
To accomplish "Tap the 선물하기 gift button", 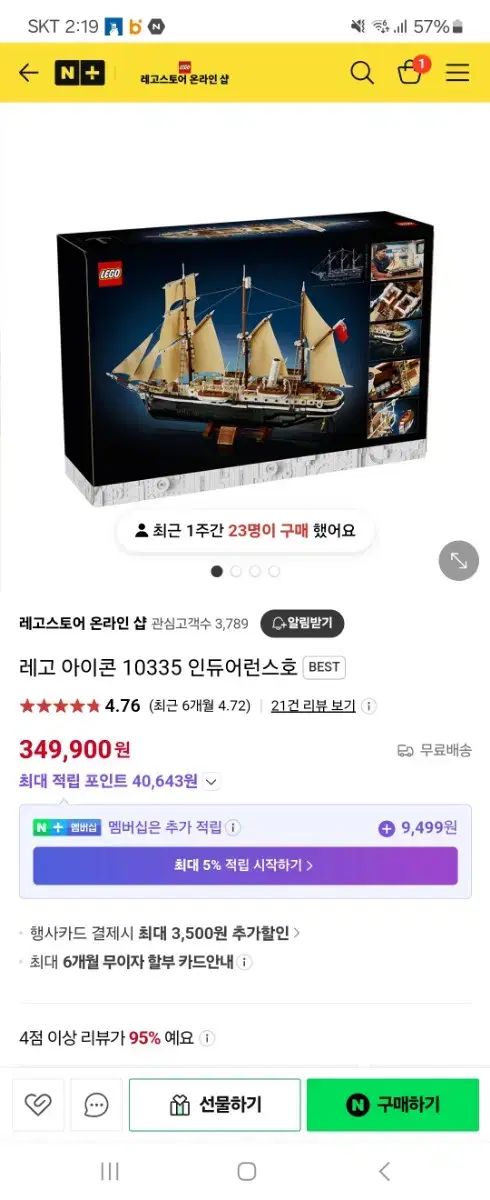I will (x=215, y=1105).
